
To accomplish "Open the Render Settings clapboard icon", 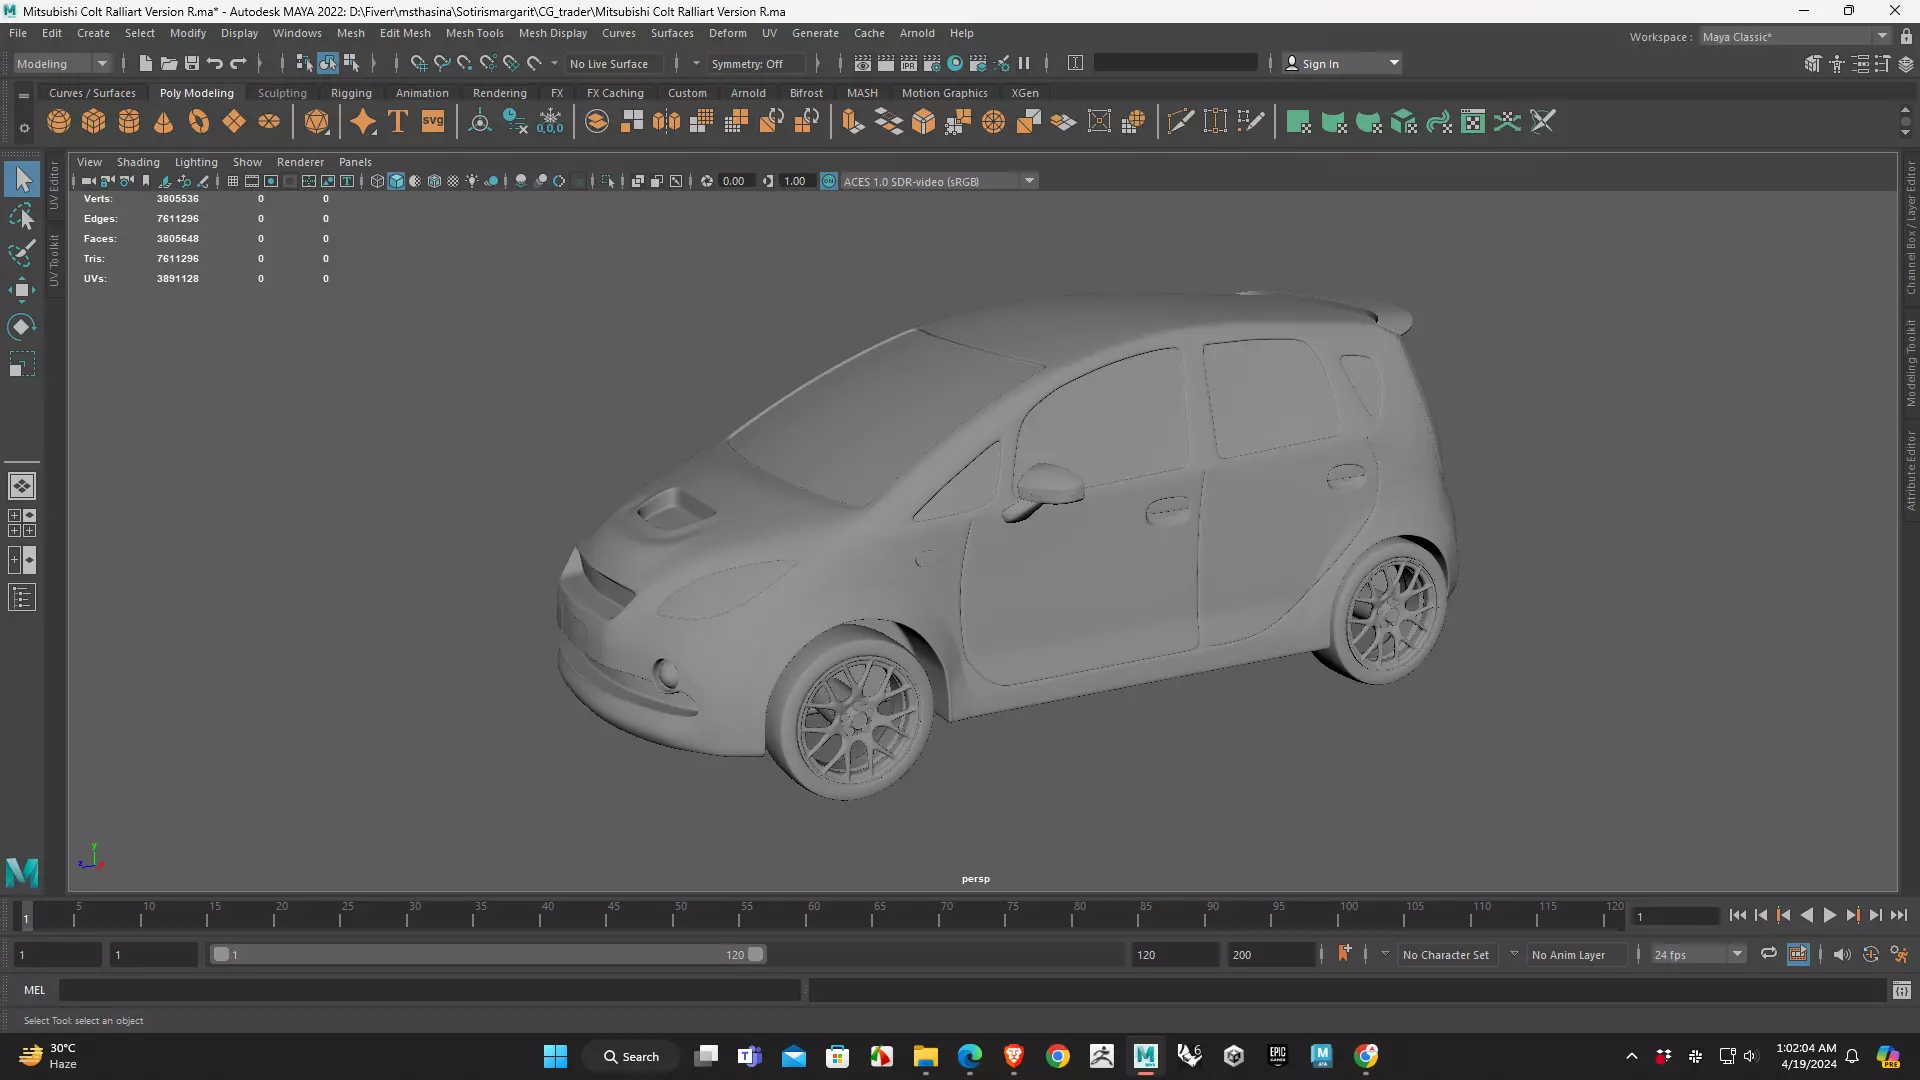I will (x=932, y=63).
